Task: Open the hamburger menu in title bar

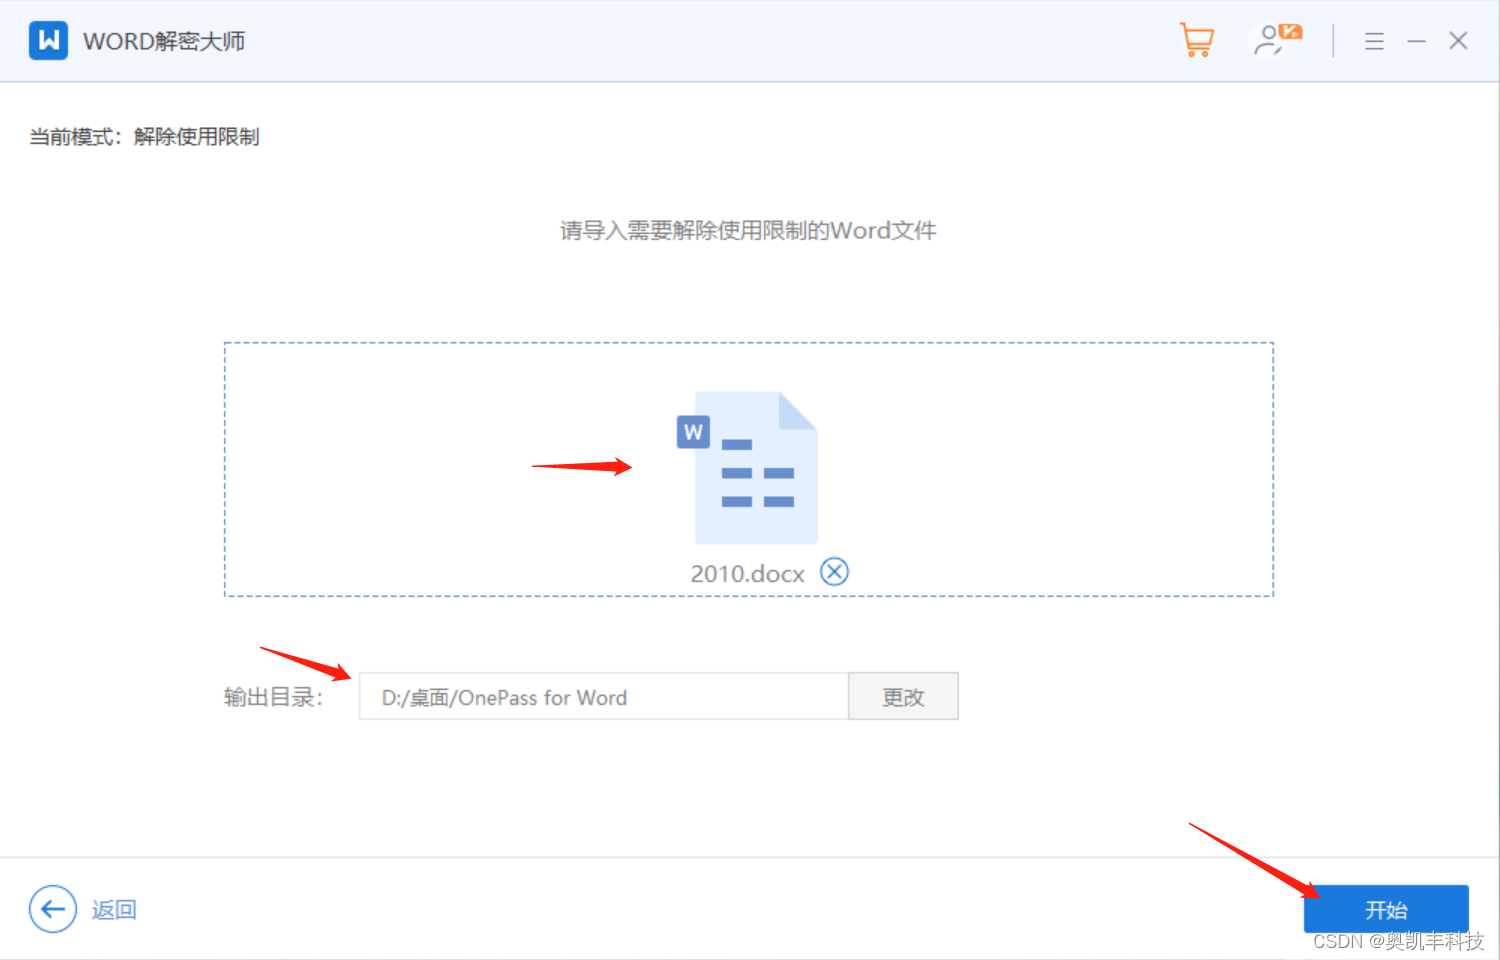Action: [x=1374, y=41]
